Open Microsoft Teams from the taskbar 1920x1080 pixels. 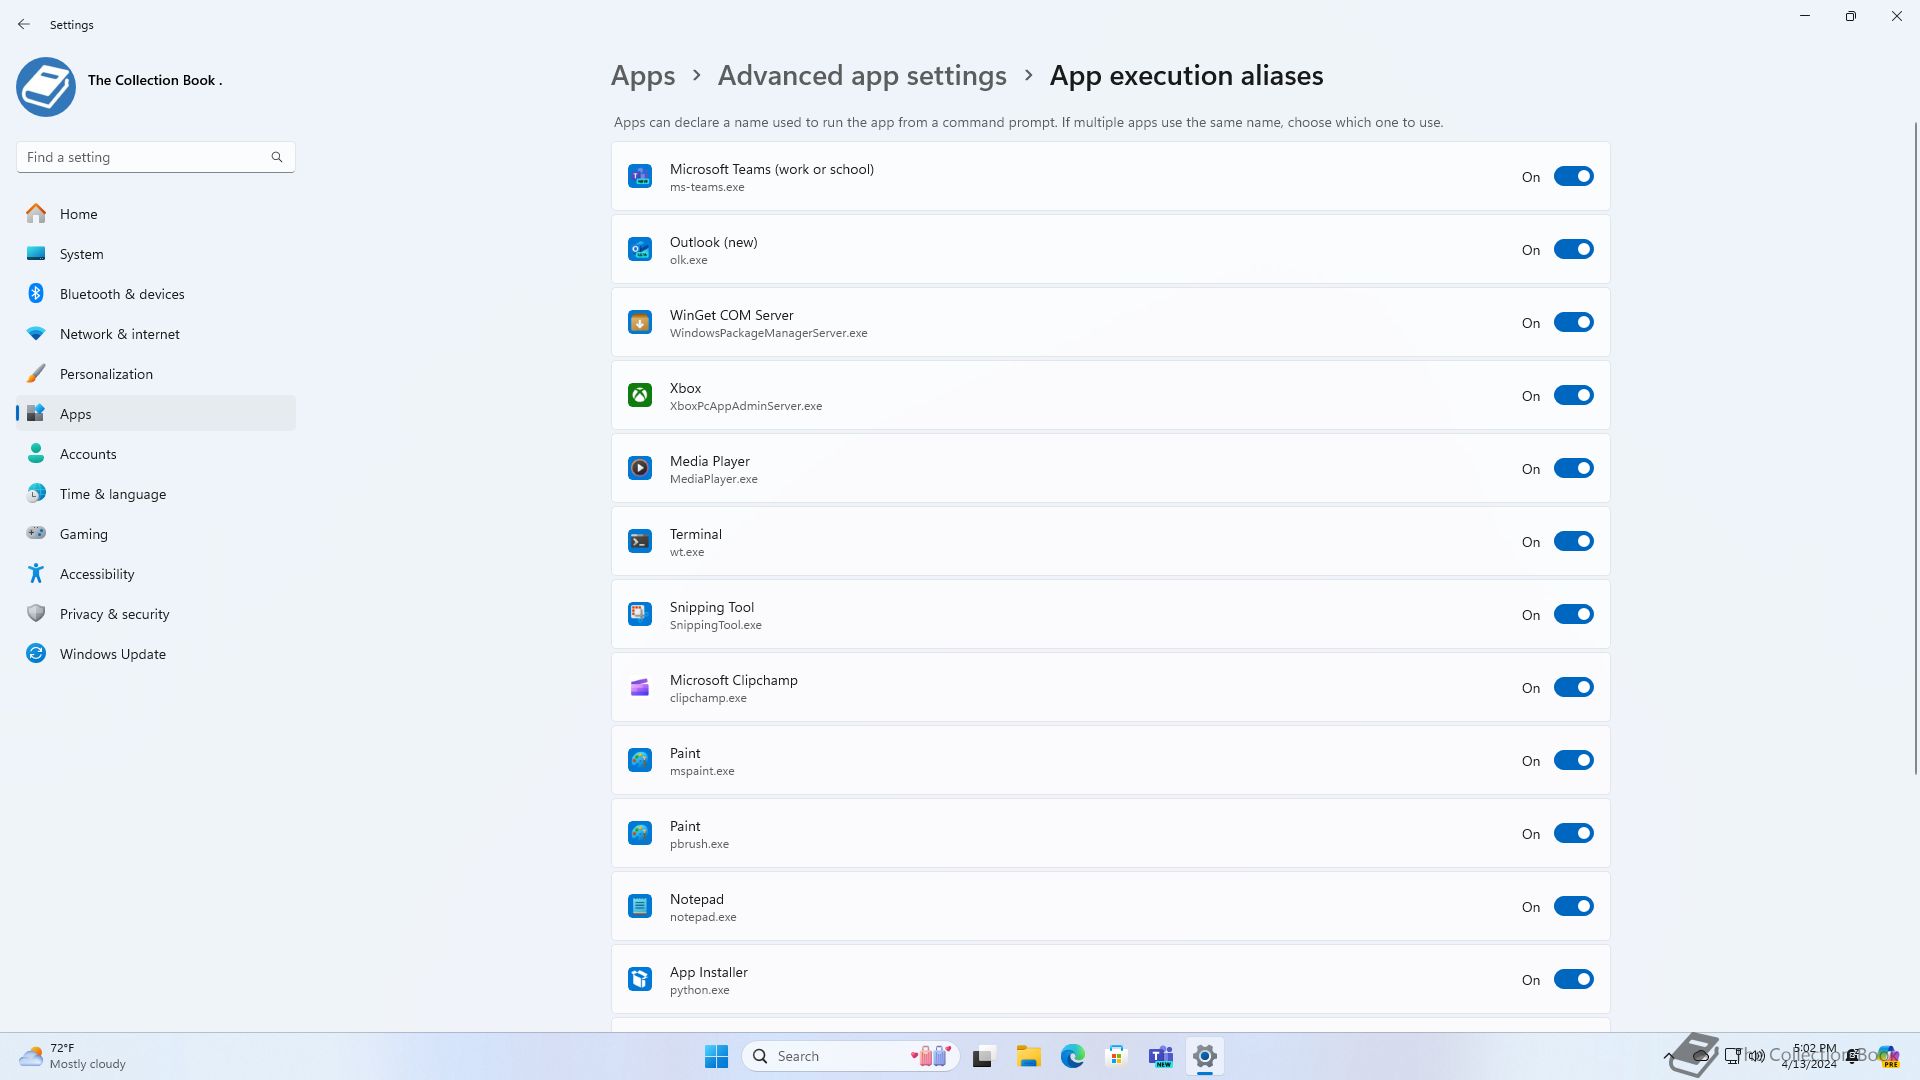pyautogui.click(x=1161, y=1056)
